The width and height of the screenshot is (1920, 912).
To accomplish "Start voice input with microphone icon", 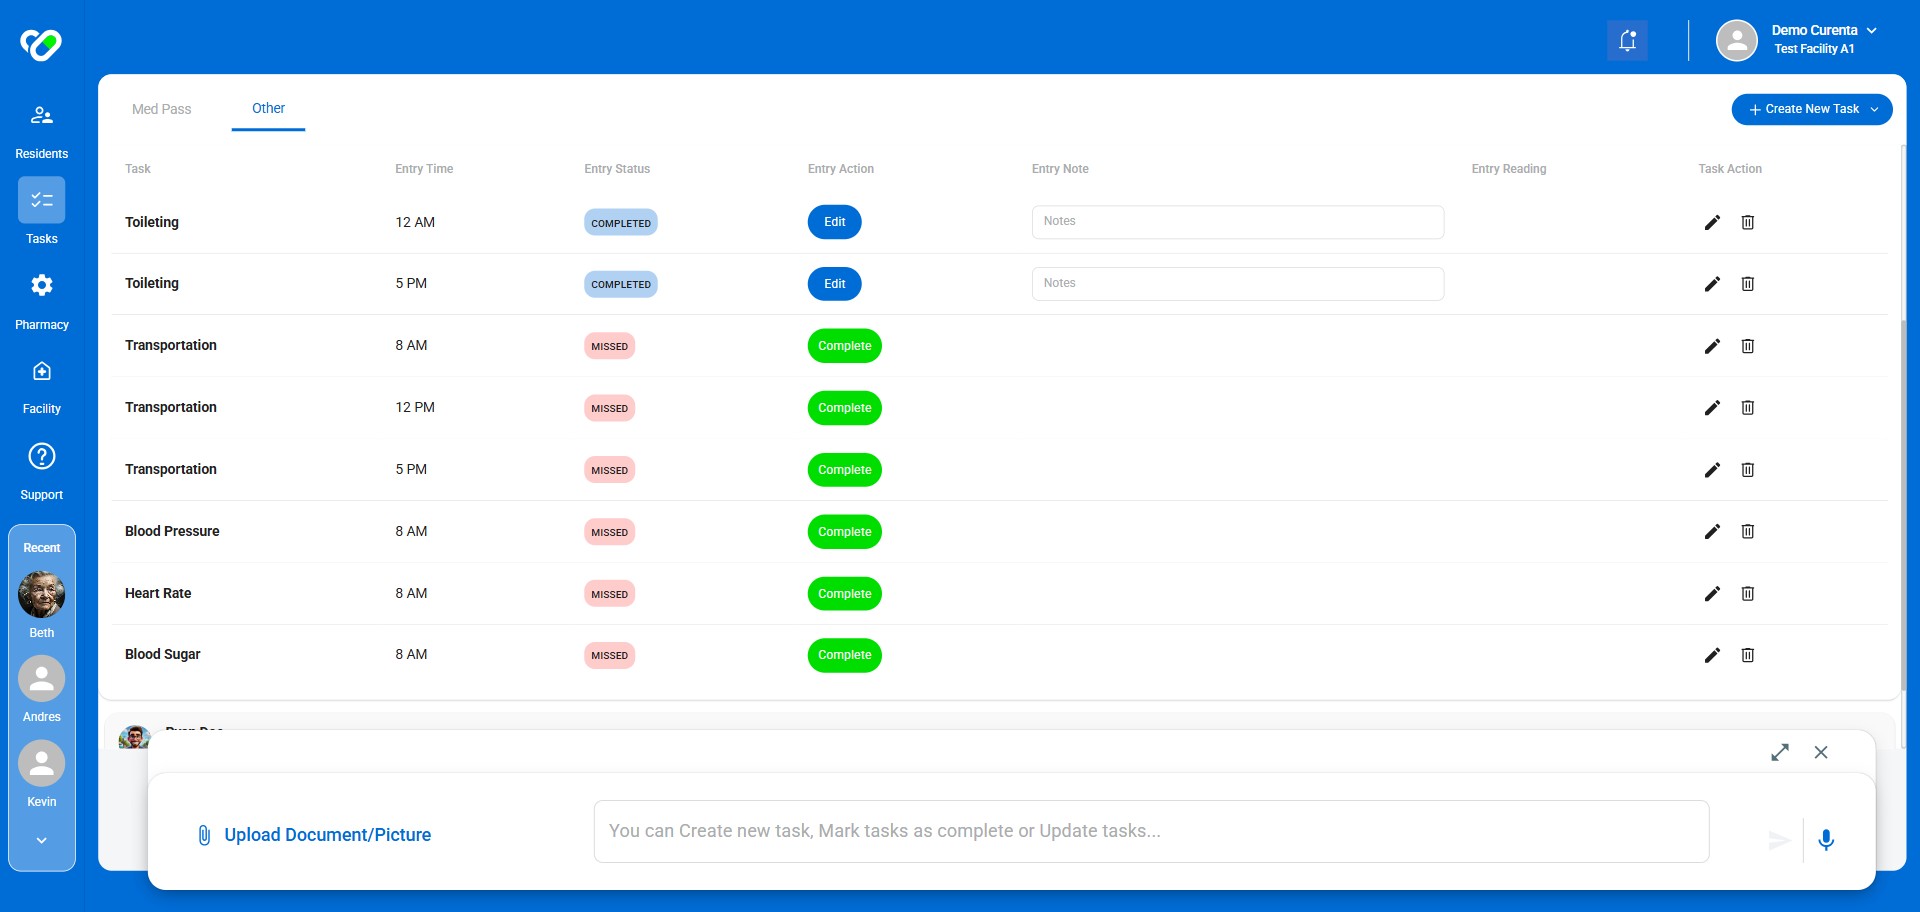I will pyautogui.click(x=1826, y=840).
